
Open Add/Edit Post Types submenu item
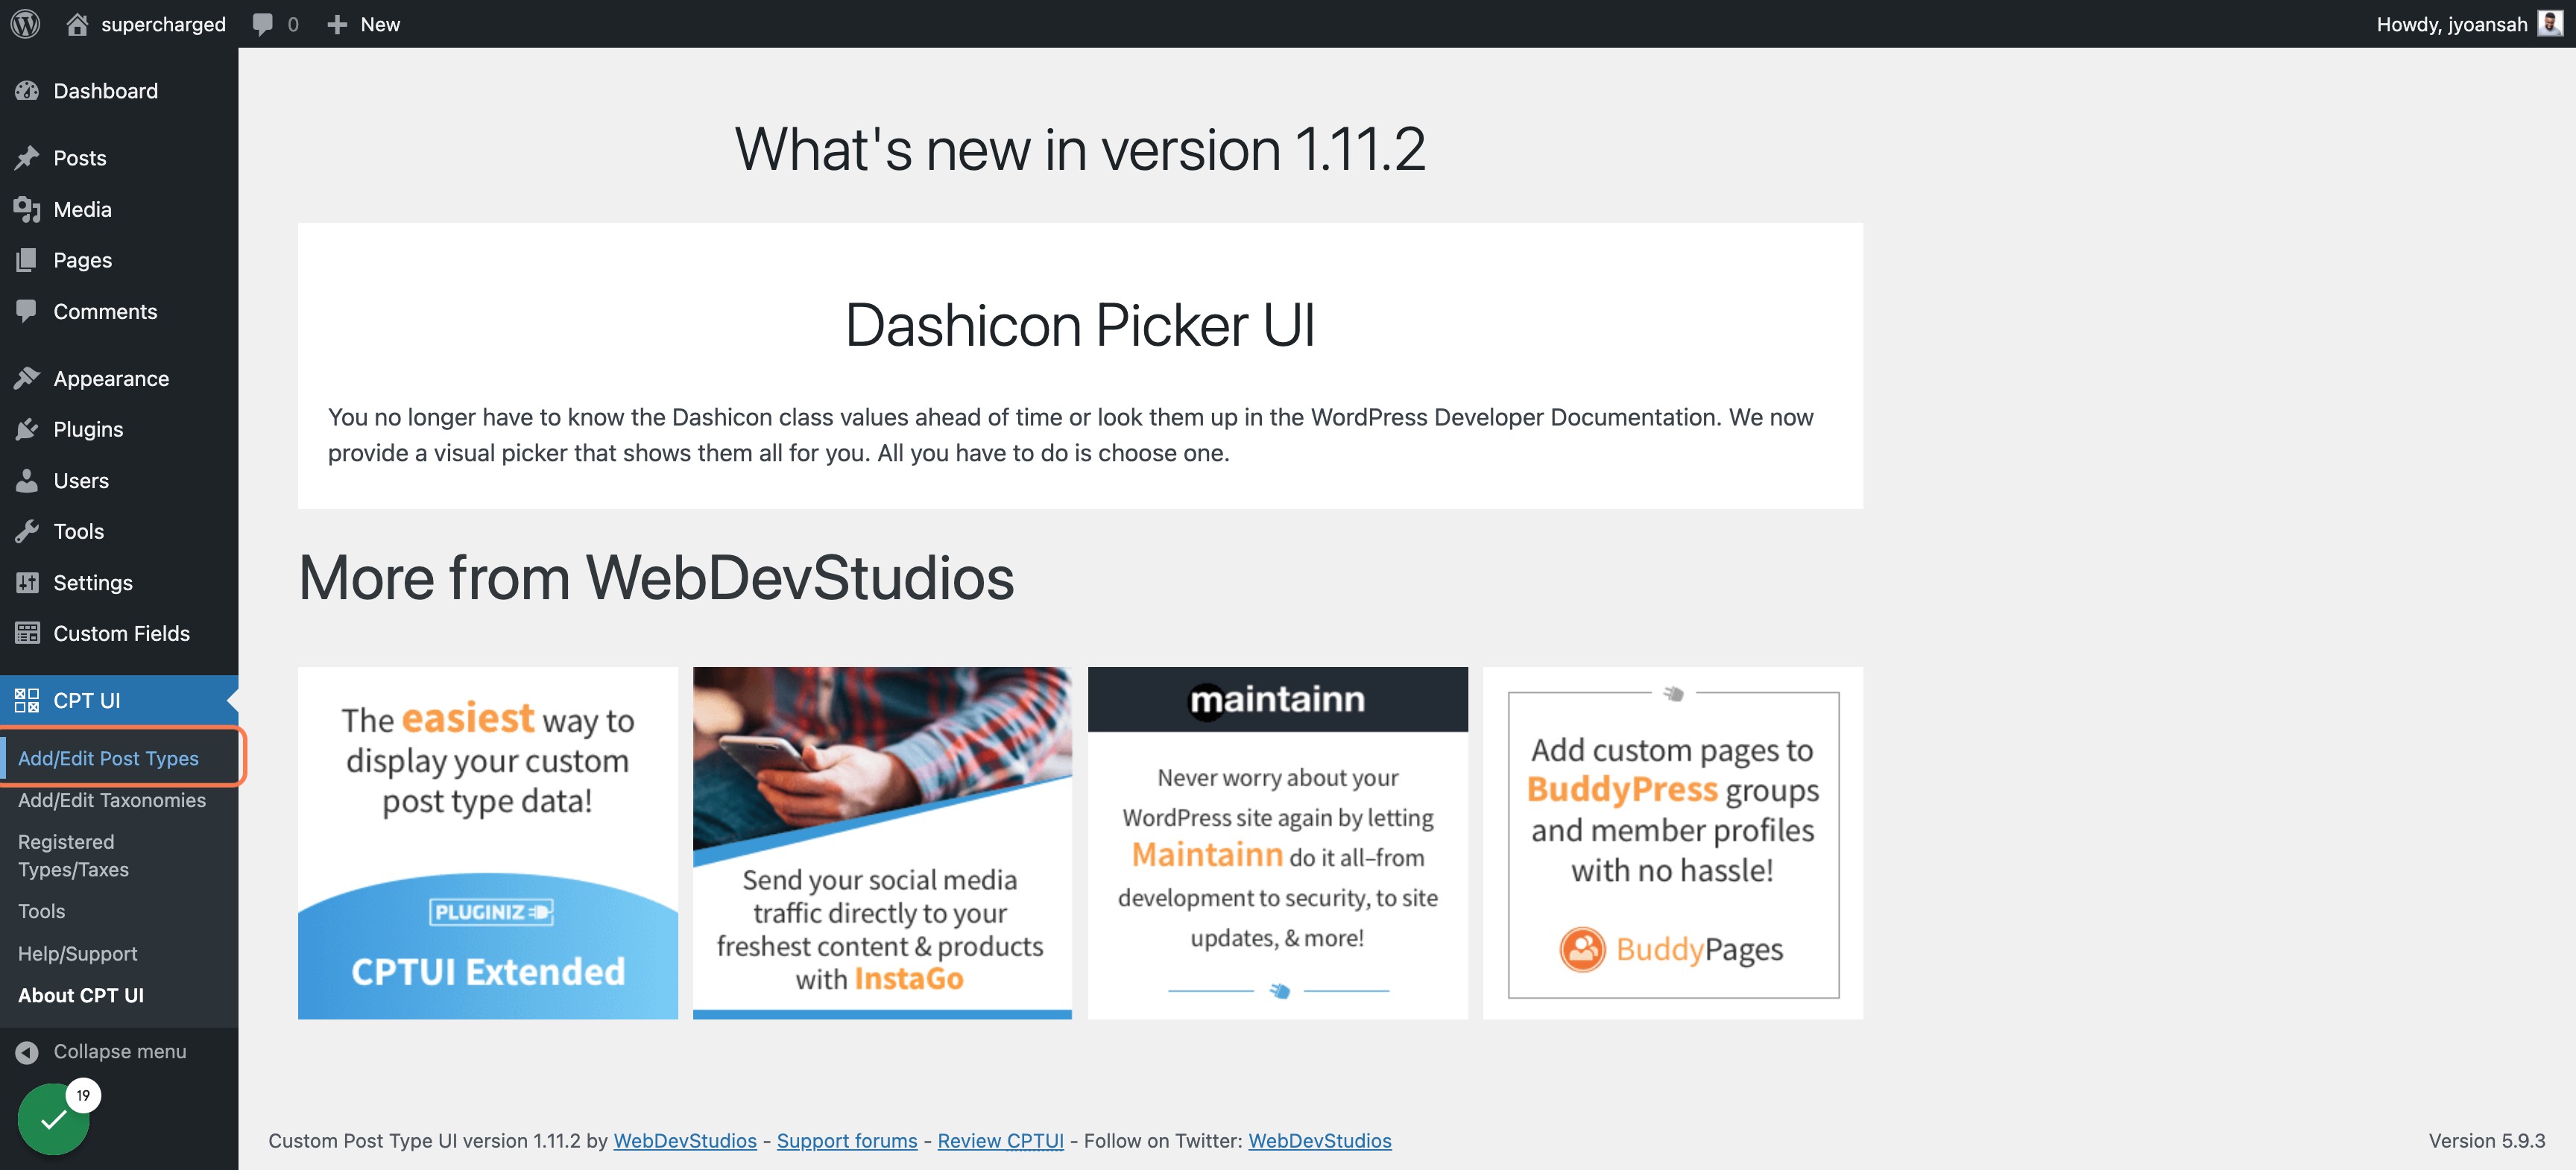click(108, 758)
